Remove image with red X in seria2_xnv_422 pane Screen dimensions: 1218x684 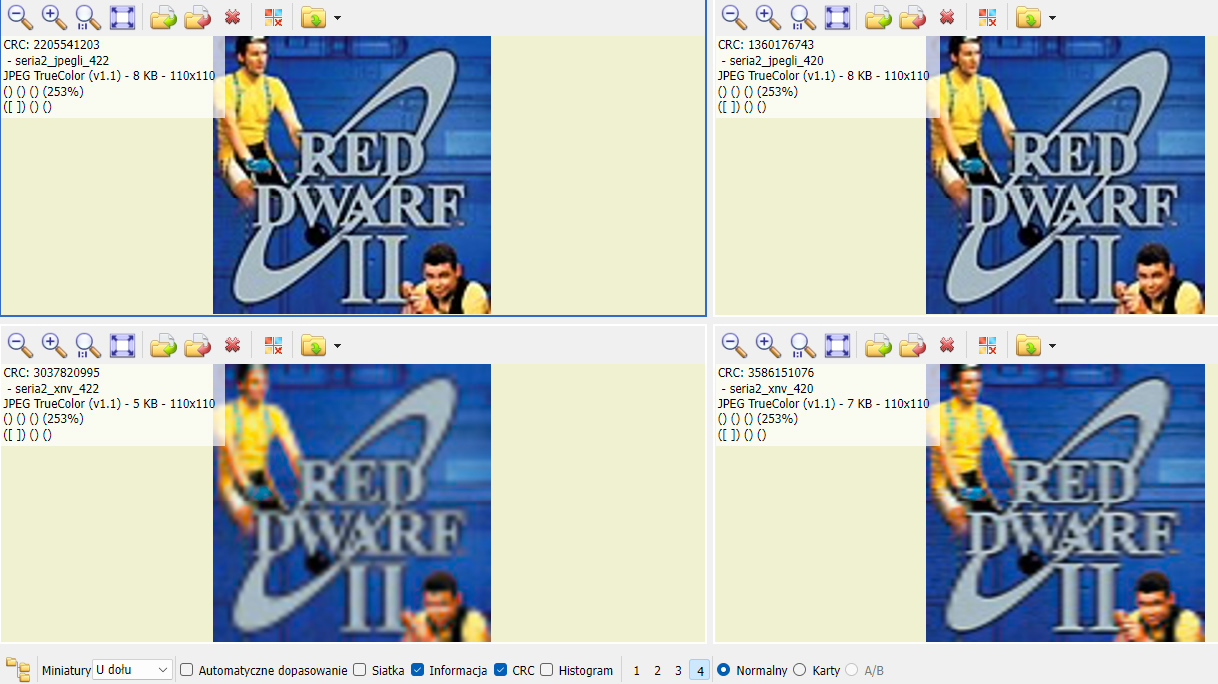(x=232, y=345)
